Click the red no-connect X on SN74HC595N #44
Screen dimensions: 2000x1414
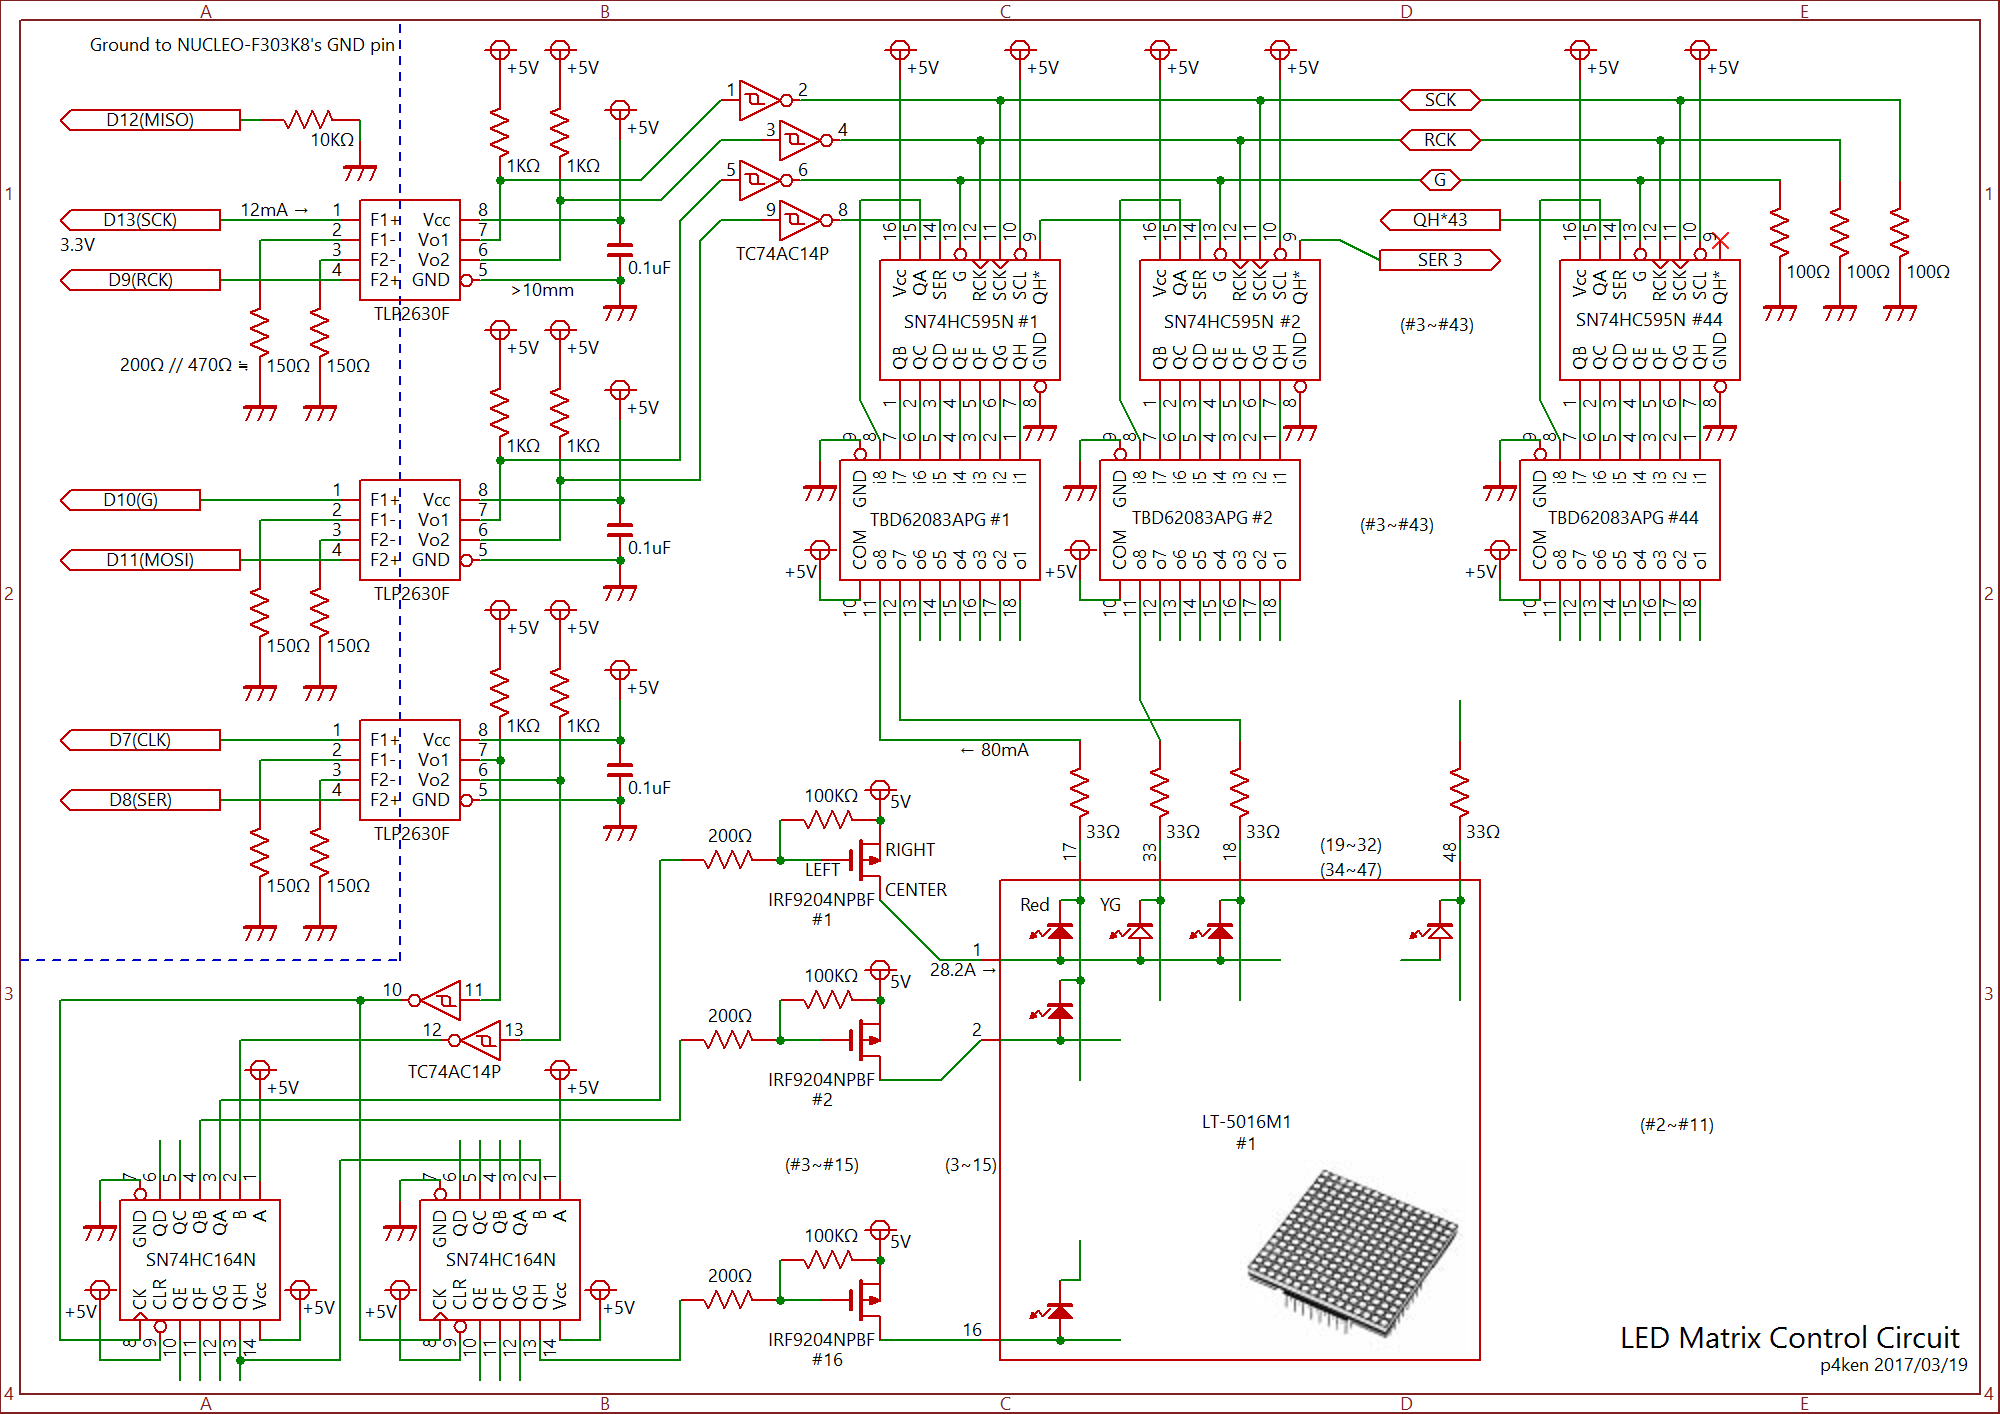(1721, 240)
